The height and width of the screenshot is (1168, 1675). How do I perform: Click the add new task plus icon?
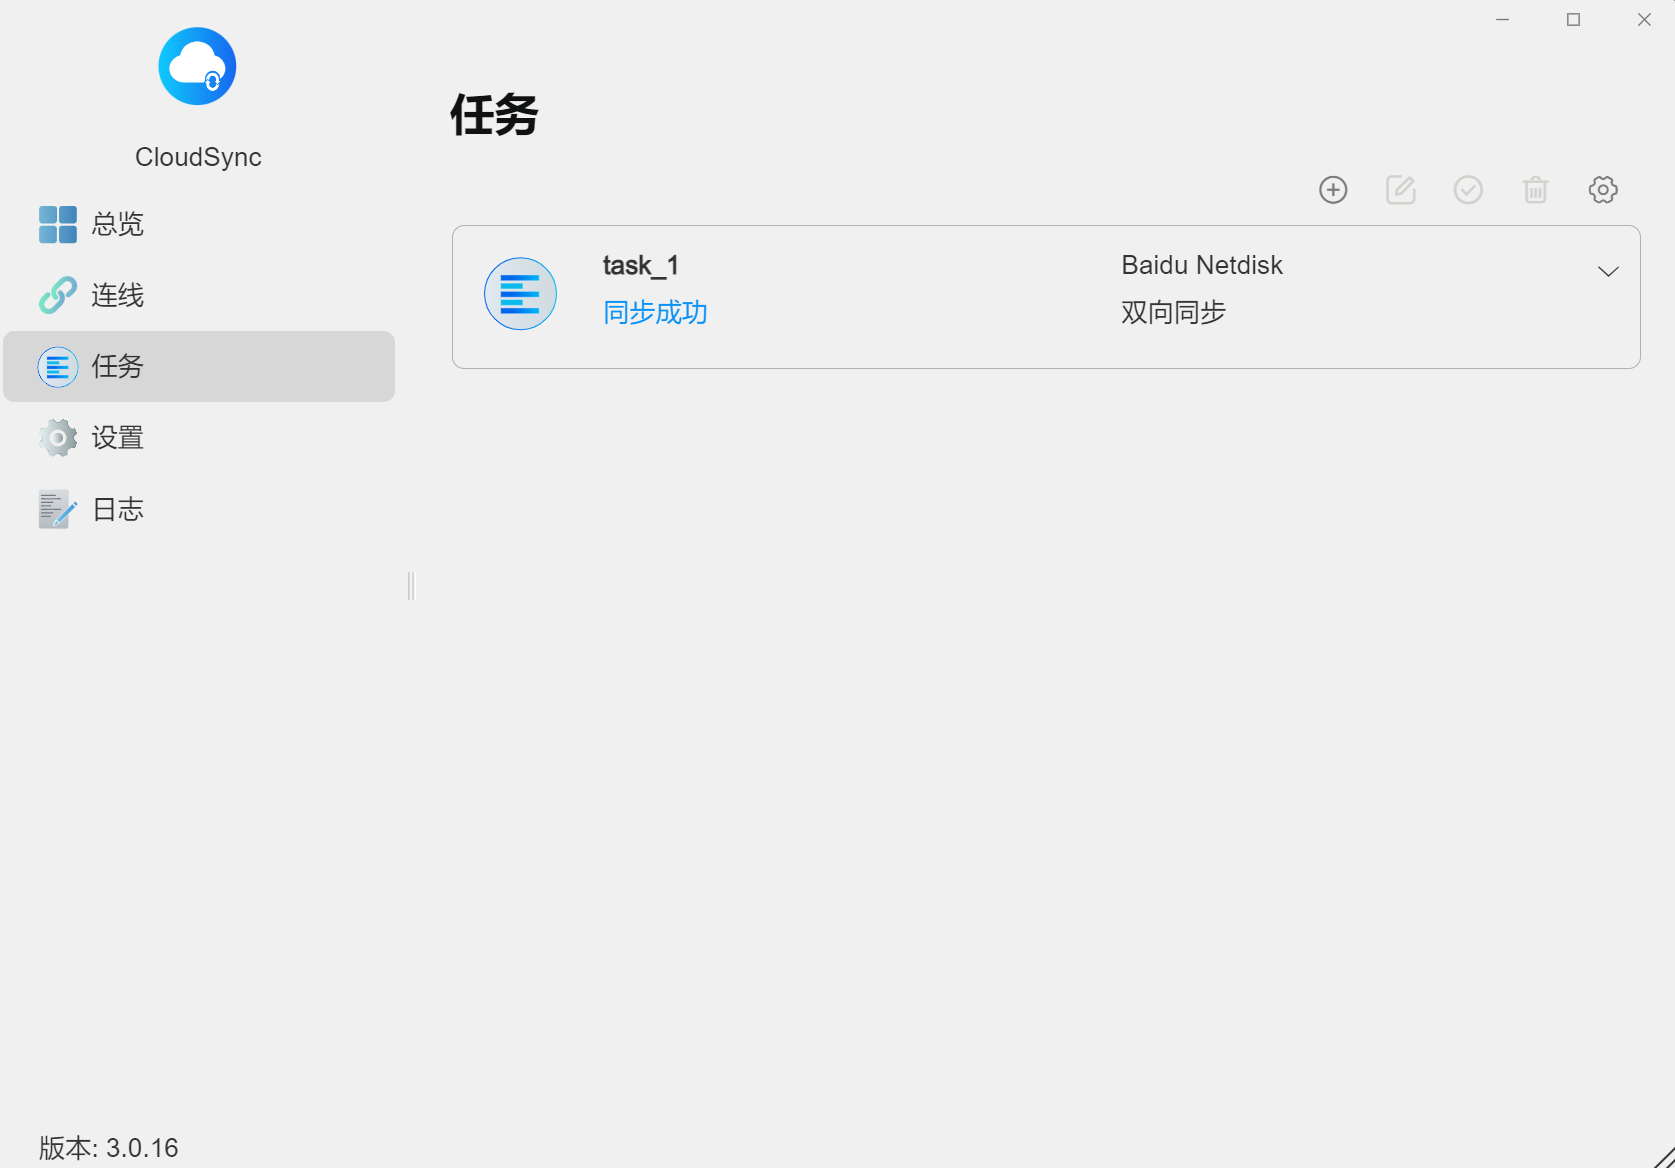click(x=1333, y=190)
